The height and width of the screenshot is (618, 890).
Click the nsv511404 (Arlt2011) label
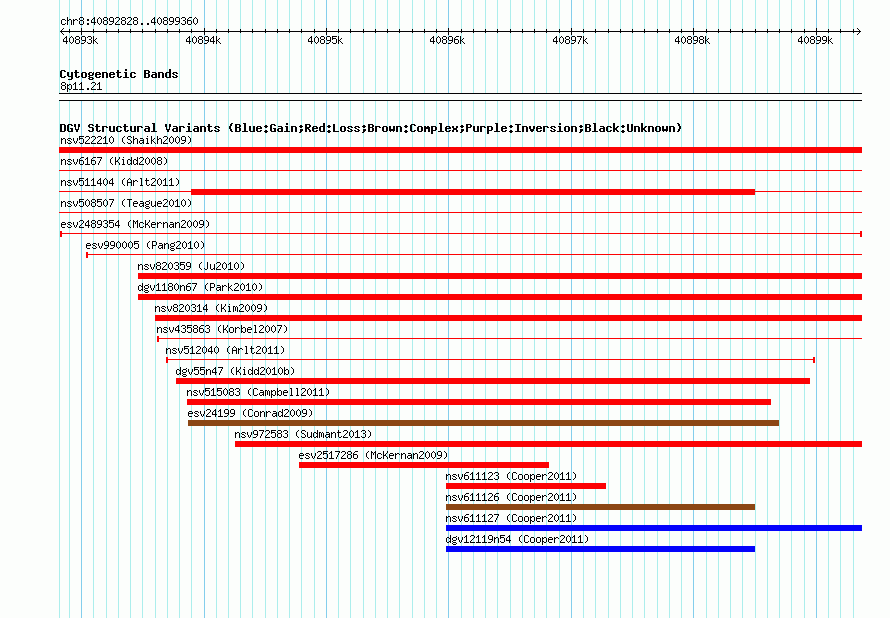pyautogui.click(x=120, y=182)
